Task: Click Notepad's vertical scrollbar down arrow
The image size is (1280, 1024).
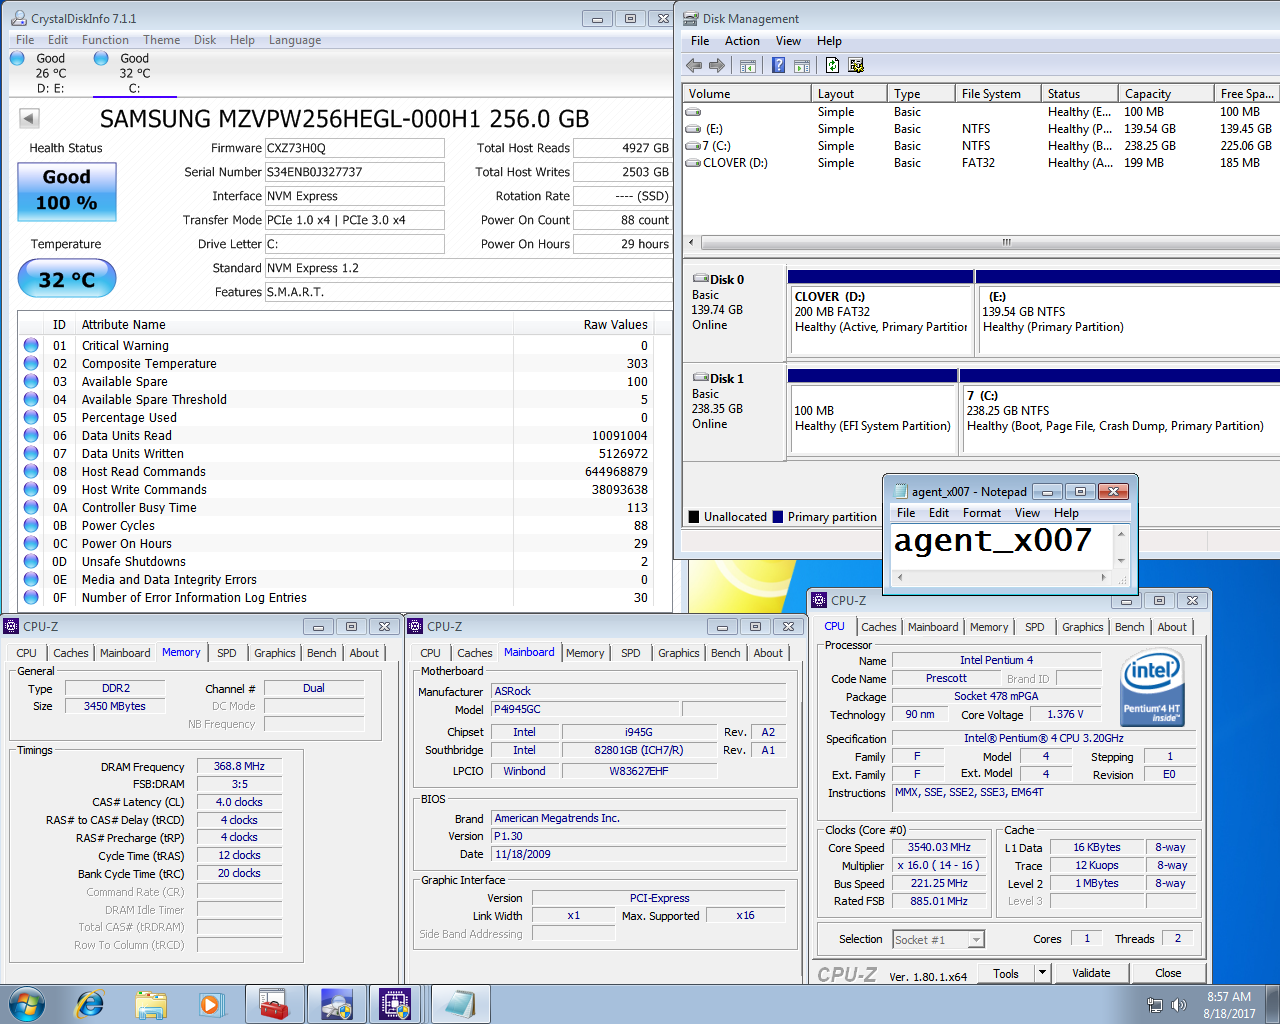Action: (x=1121, y=561)
